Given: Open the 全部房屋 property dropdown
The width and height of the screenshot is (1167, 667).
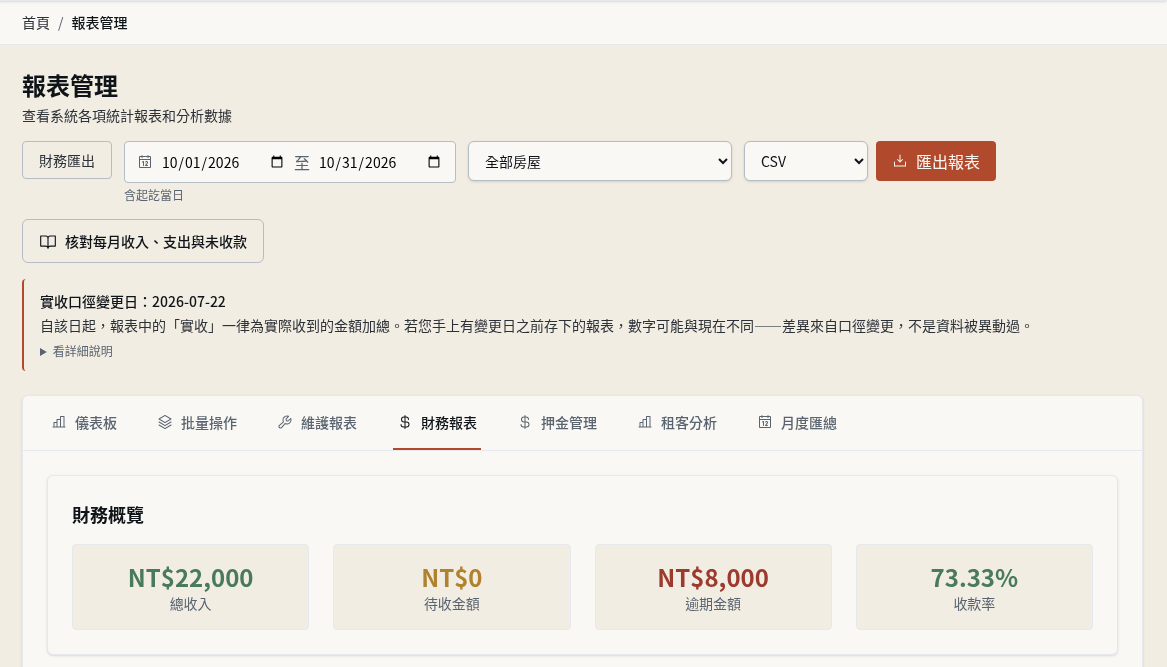Looking at the screenshot, I should (x=600, y=162).
